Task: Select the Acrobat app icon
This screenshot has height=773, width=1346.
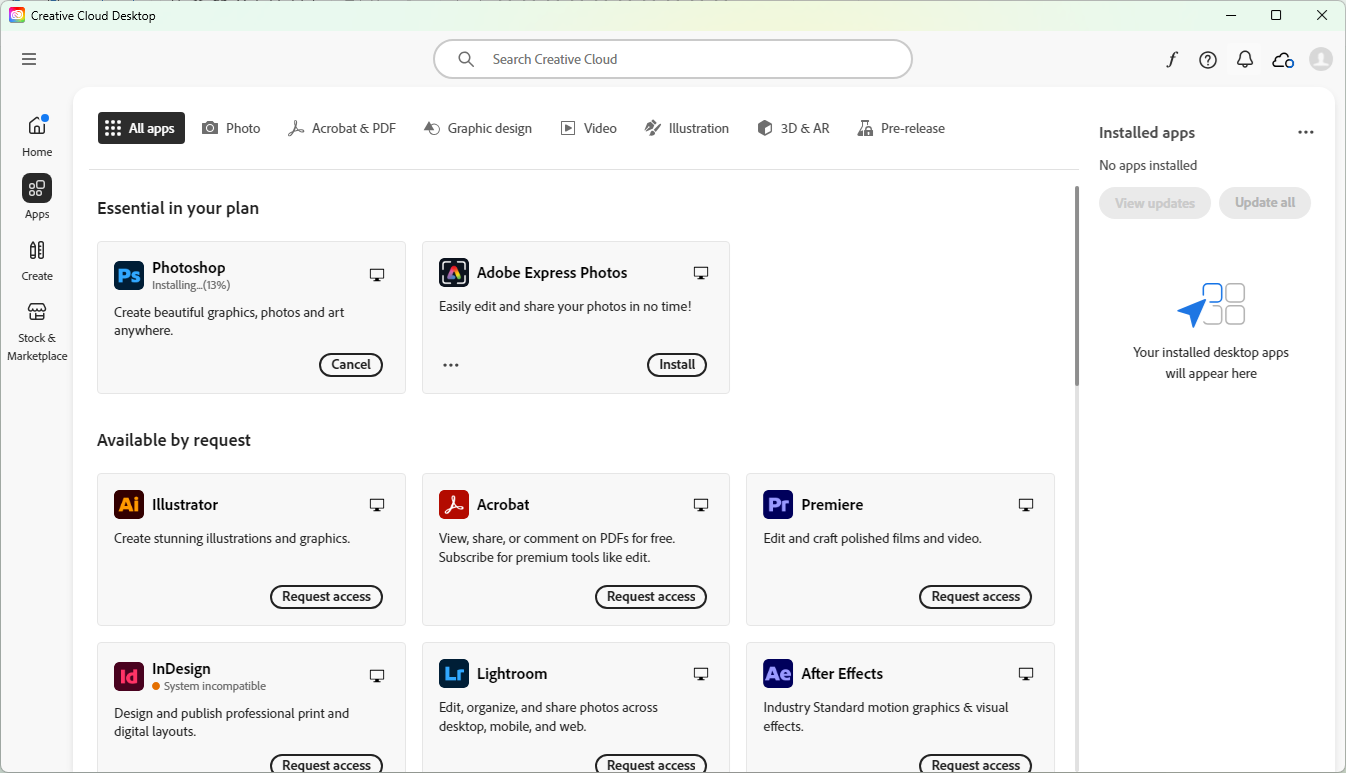Action: (453, 504)
